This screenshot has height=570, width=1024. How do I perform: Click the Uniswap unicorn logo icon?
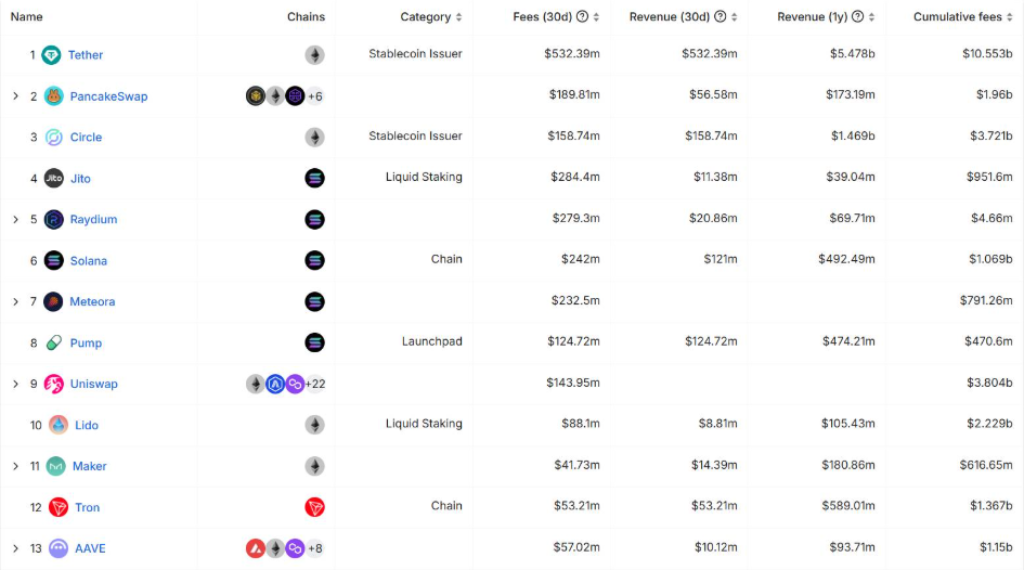(54, 384)
